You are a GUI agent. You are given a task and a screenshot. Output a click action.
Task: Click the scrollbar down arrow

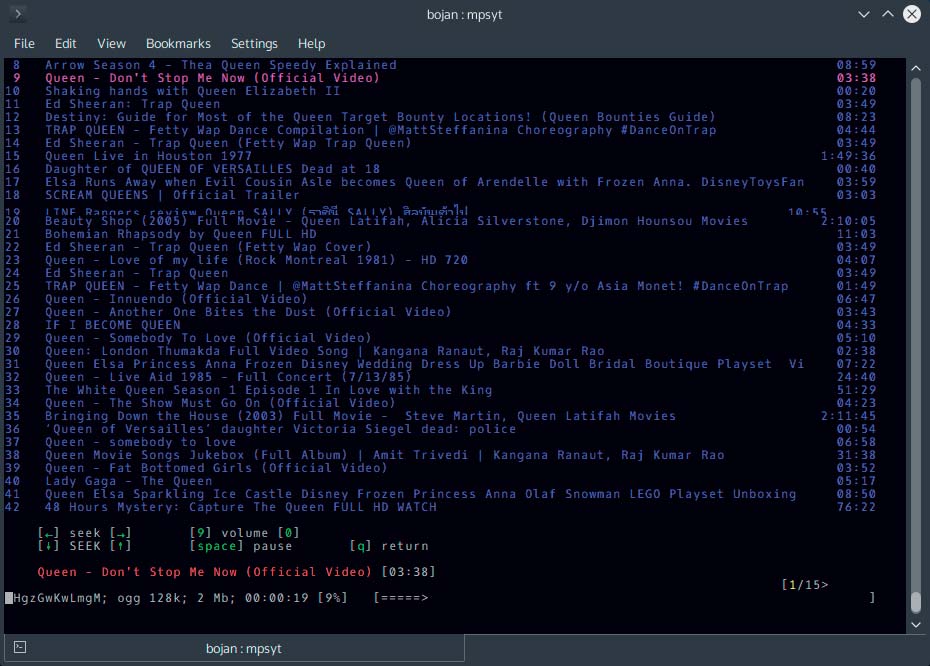click(916, 624)
